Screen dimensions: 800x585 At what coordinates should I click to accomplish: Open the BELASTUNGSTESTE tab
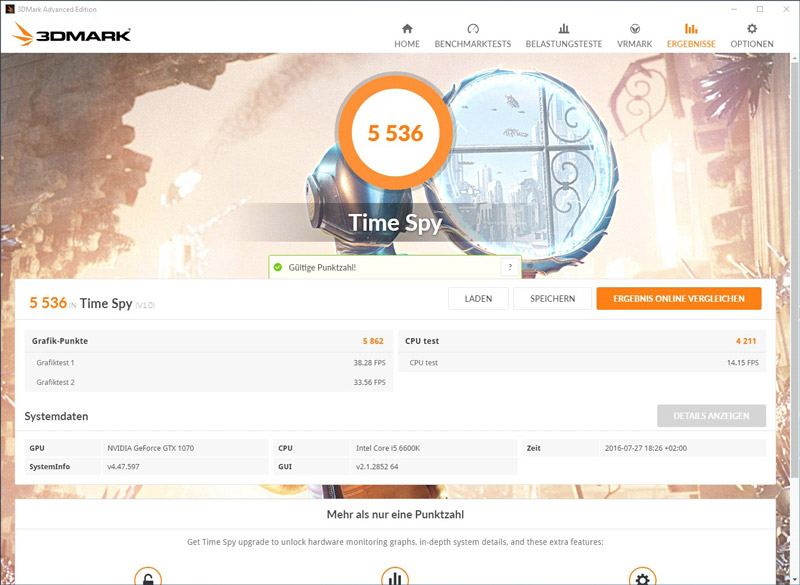[564, 44]
